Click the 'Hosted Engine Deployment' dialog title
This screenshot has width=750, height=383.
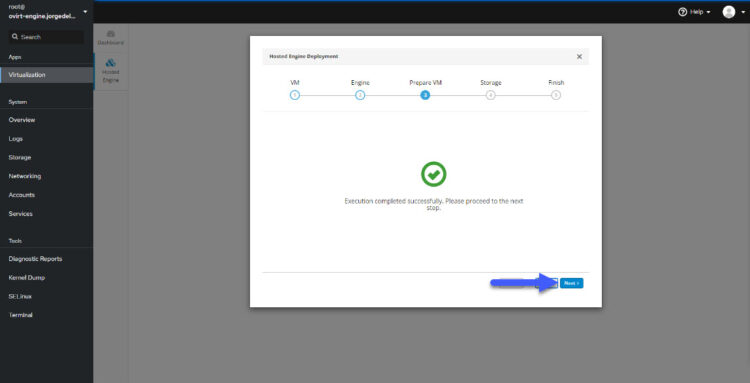tap(303, 56)
